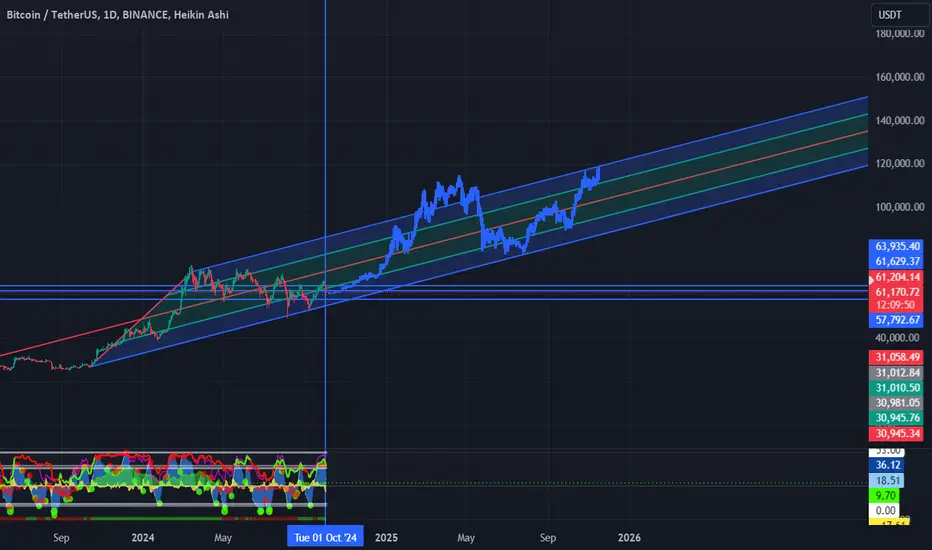Click the 2025 label on time axis
Viewport: 932px width, 550px height.
[386, 538]
